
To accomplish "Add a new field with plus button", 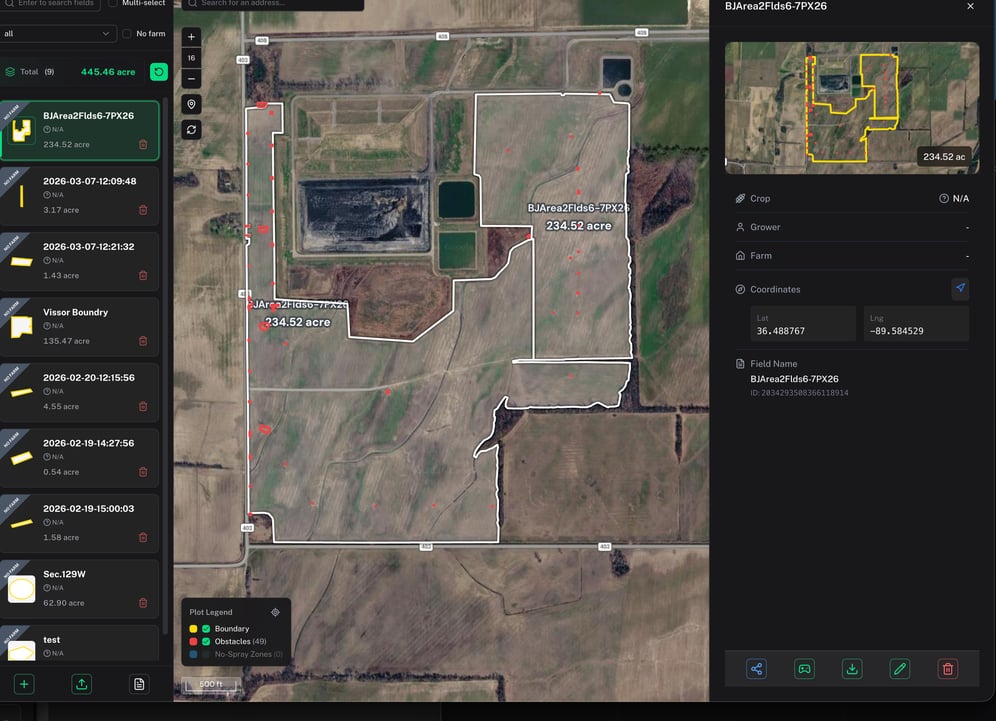I will point(24,684).
